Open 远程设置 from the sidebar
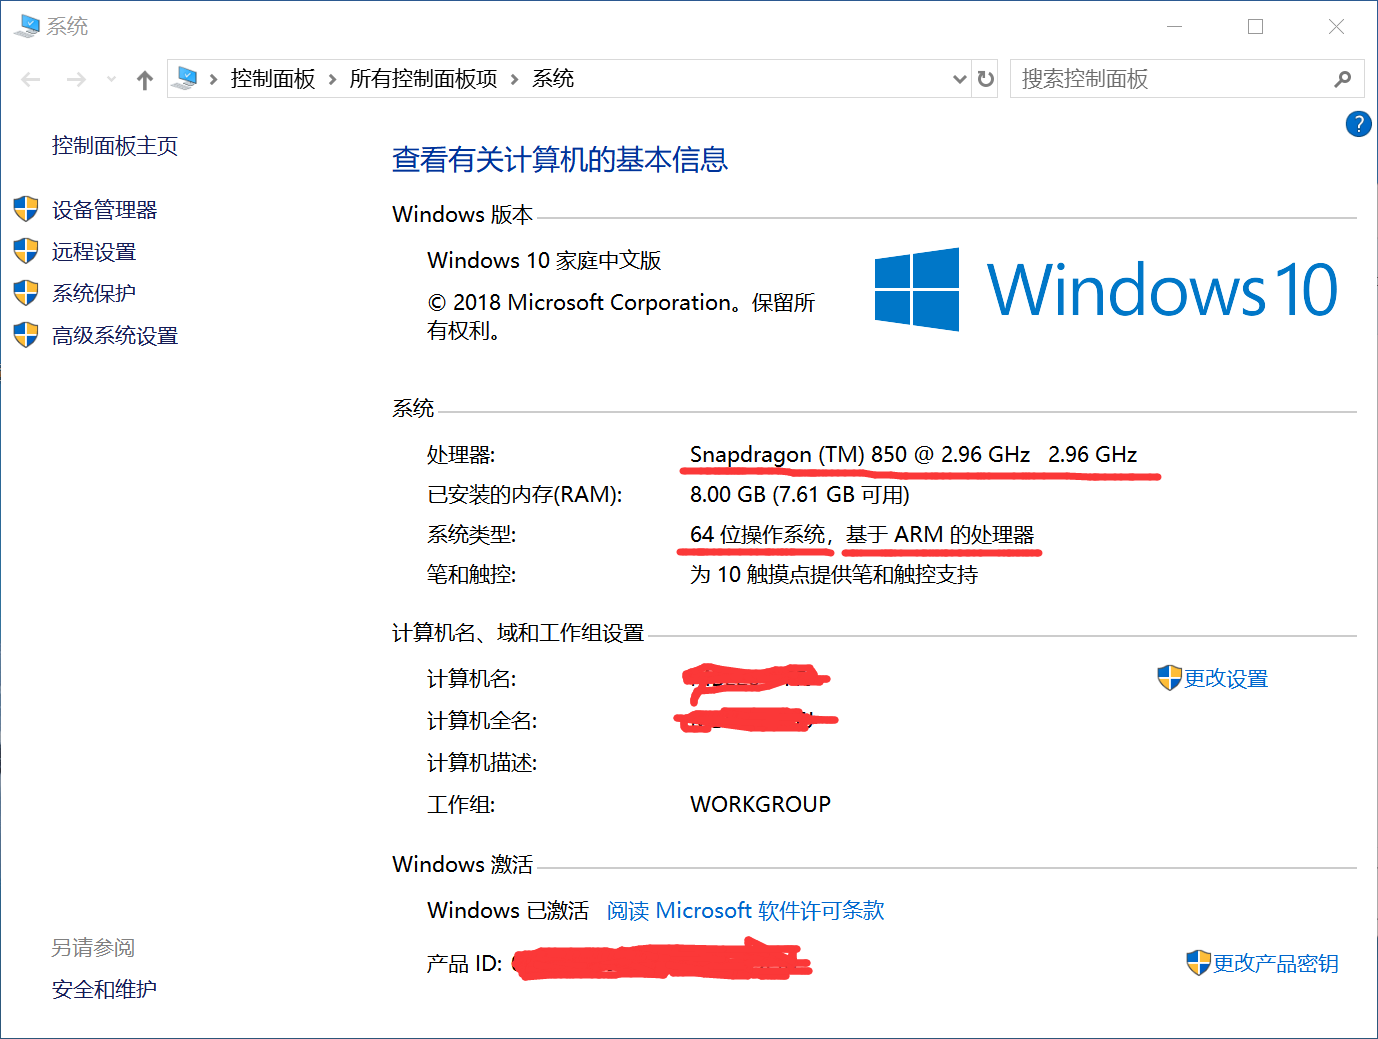The image size is (1378, 1039). pos(94,252)
